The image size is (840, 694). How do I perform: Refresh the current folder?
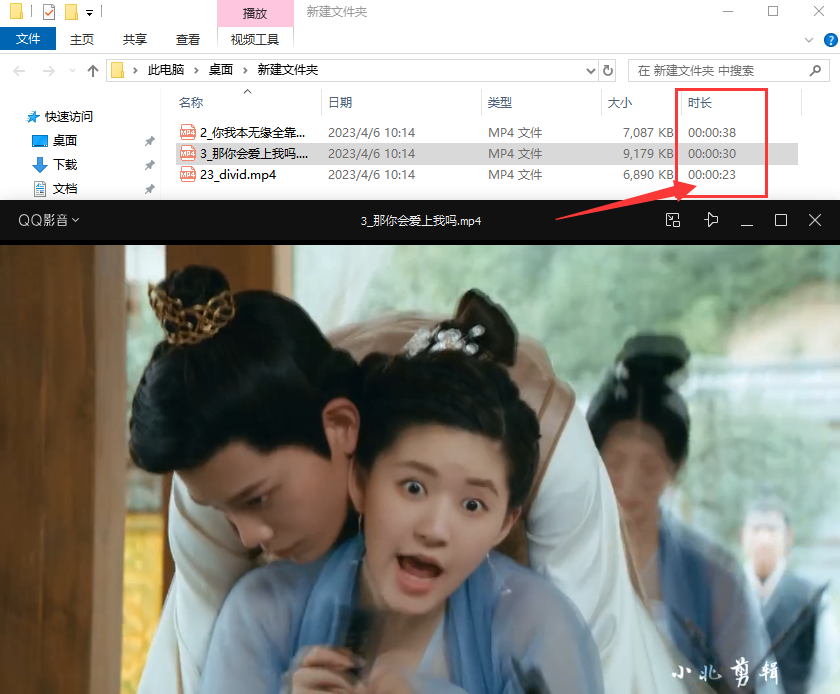pos(608,70)
